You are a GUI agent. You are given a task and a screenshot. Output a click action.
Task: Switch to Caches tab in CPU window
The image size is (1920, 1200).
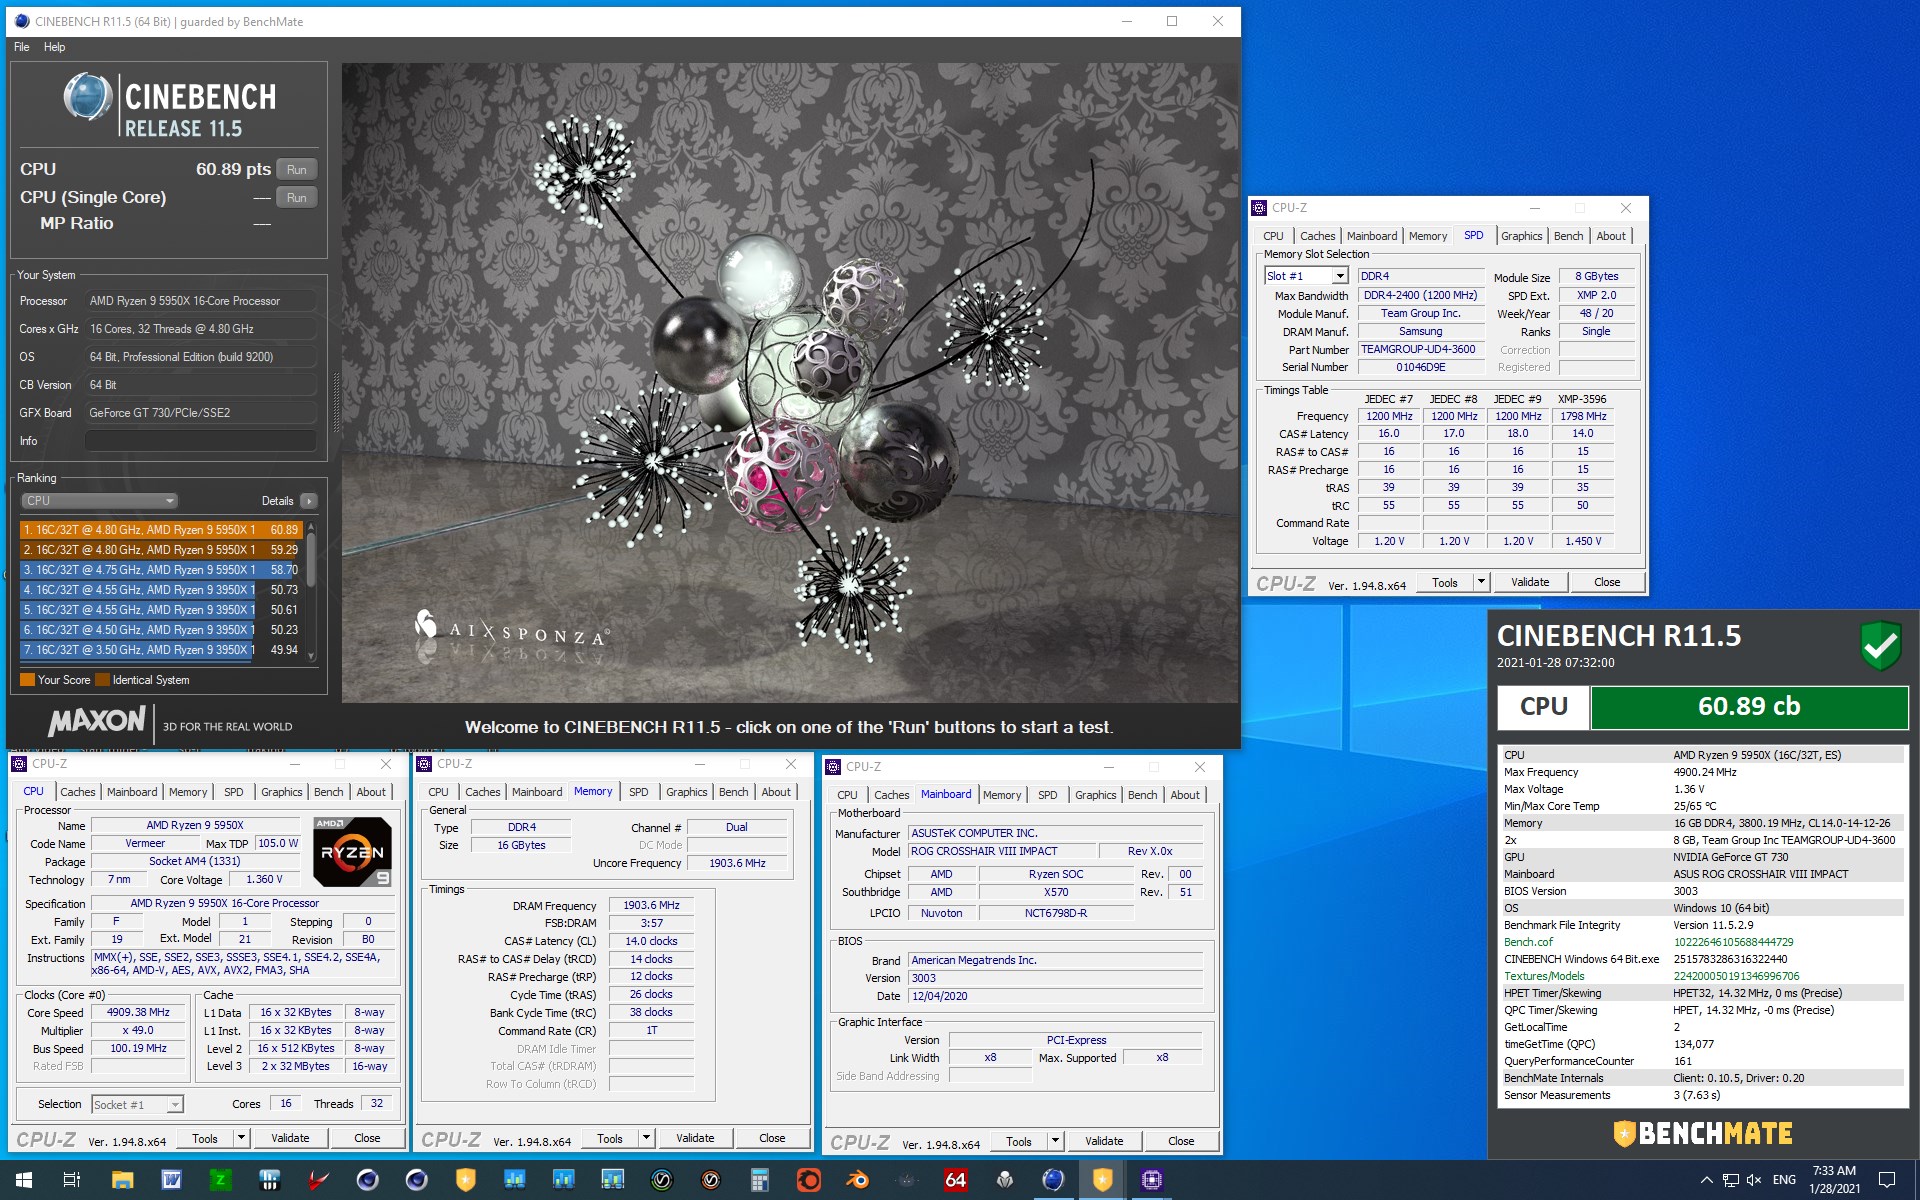pos(78,792)
